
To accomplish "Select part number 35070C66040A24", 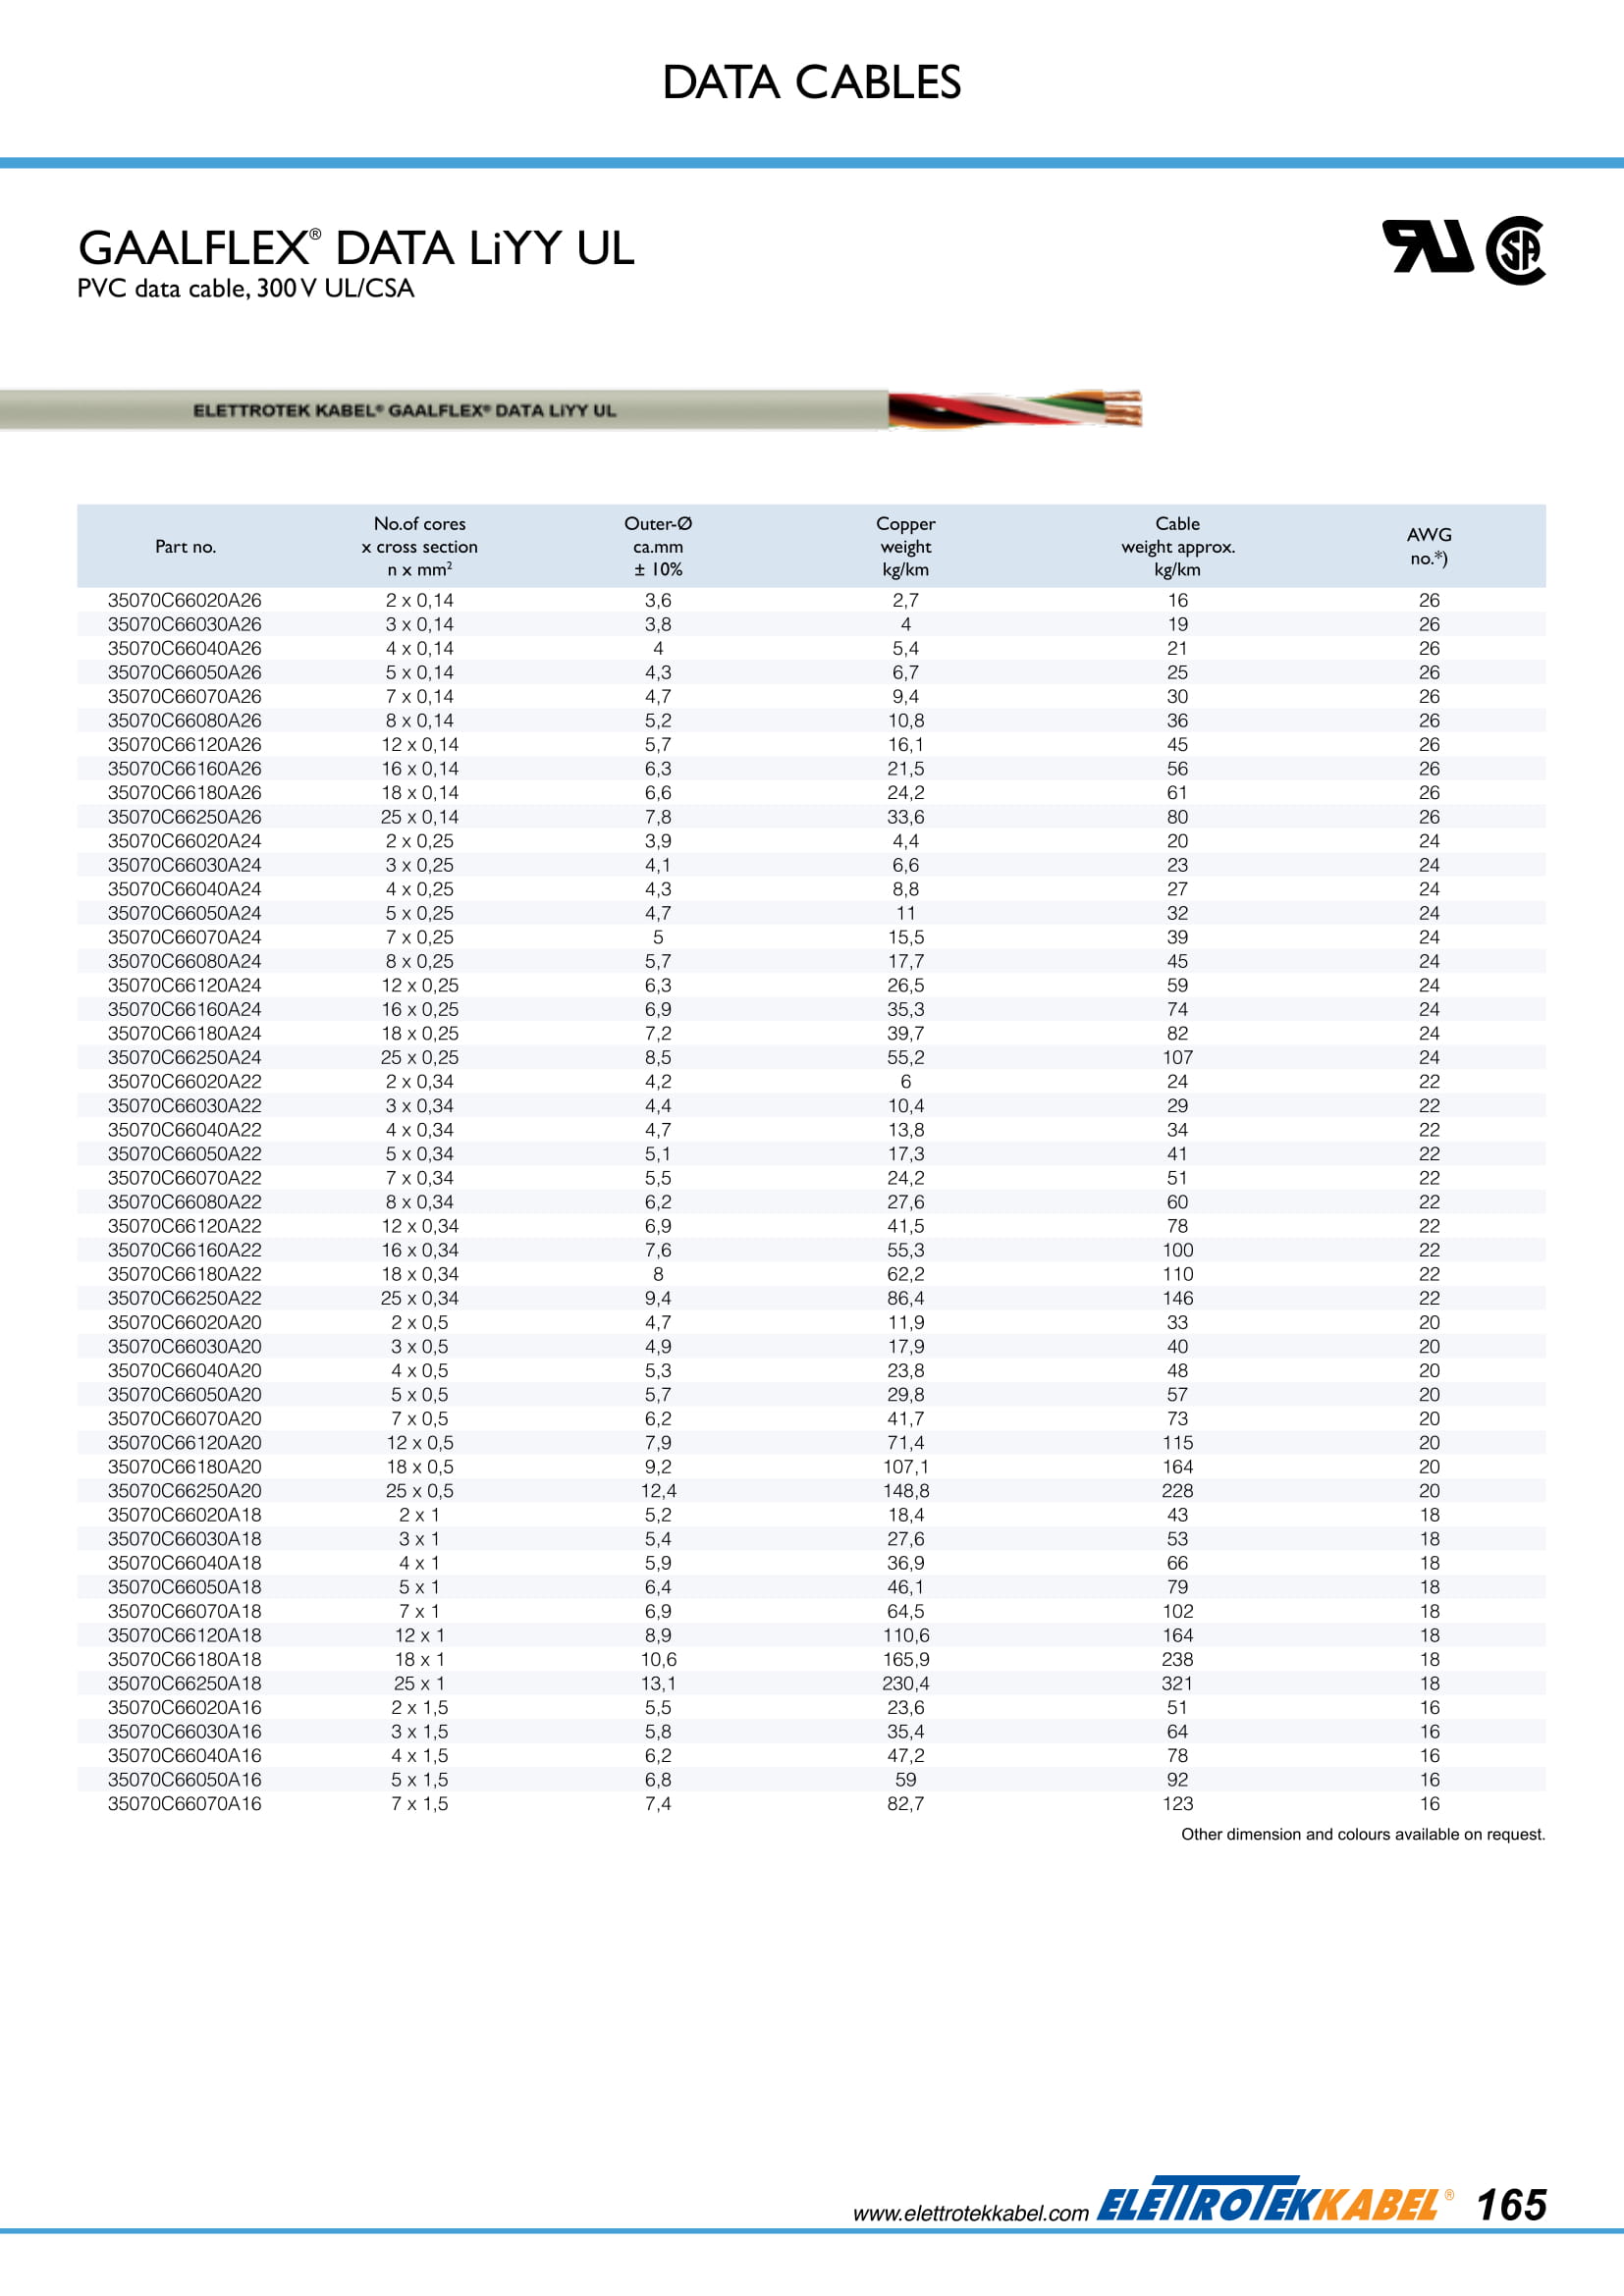I will pos(185,889).
